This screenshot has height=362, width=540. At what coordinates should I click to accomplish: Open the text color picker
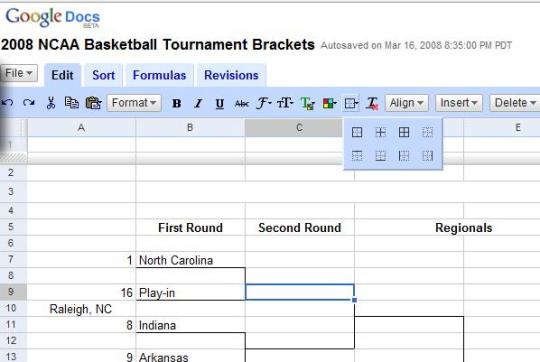[x=308, y=103]
